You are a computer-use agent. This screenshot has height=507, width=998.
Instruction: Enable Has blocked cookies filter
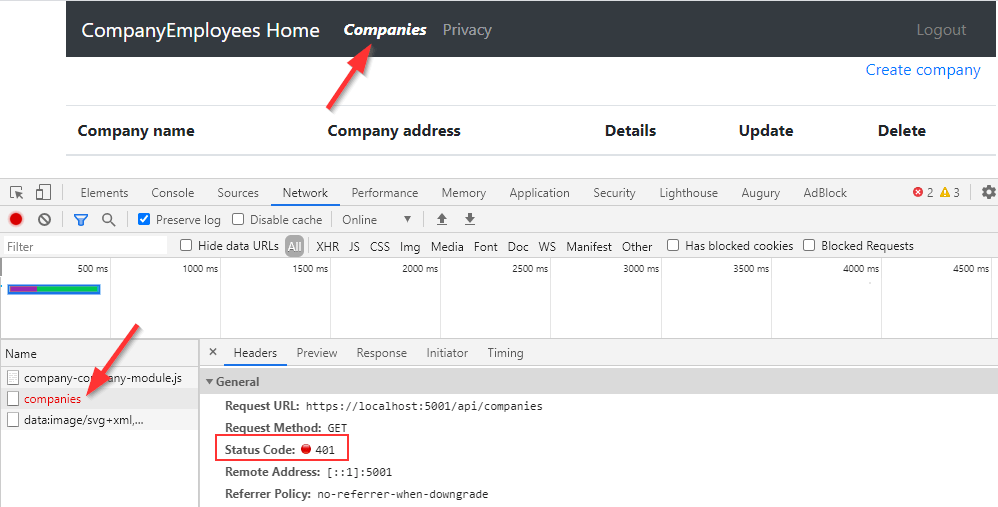pos(673,246)
